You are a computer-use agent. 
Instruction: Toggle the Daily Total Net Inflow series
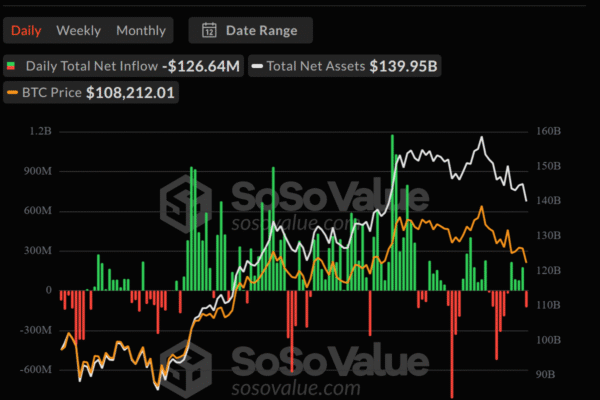[x=91, y=67]
